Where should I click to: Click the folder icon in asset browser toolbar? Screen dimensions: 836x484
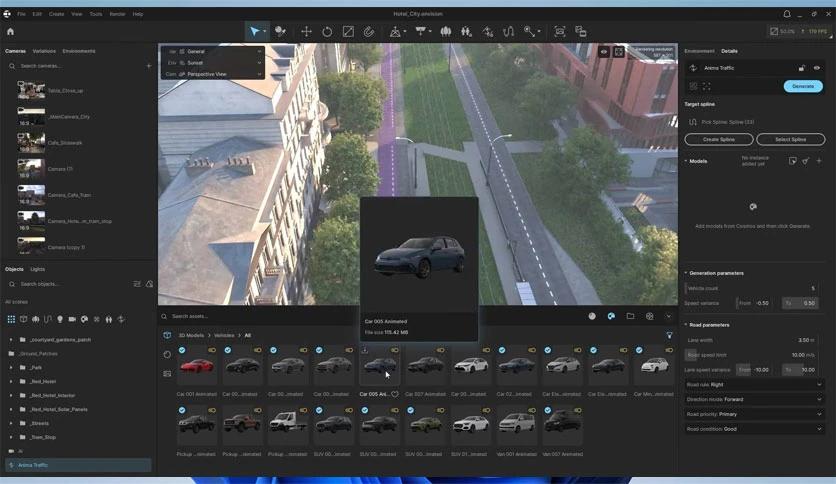pyautogui.click(x=630, y=316)
